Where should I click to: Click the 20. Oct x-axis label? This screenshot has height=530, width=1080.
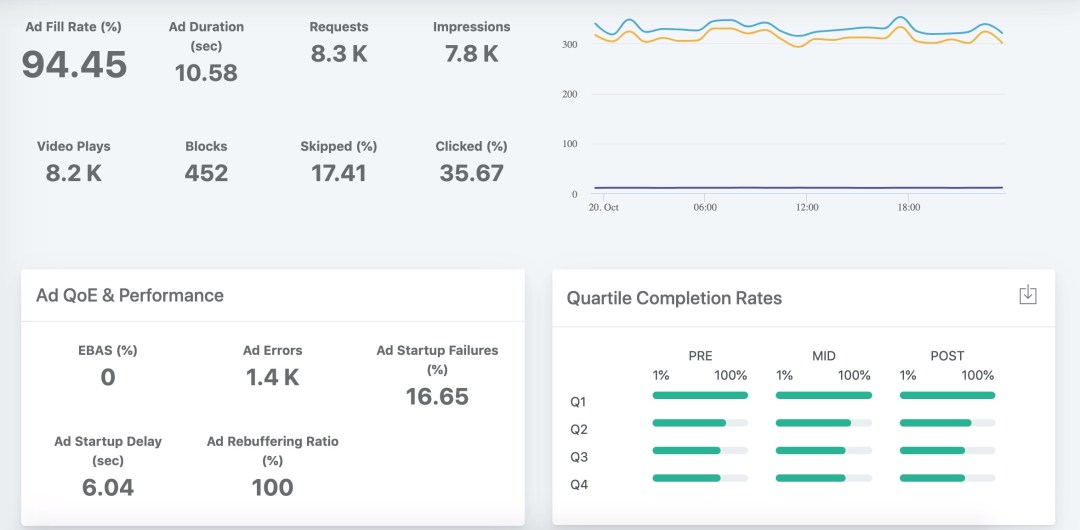point(603,207)
